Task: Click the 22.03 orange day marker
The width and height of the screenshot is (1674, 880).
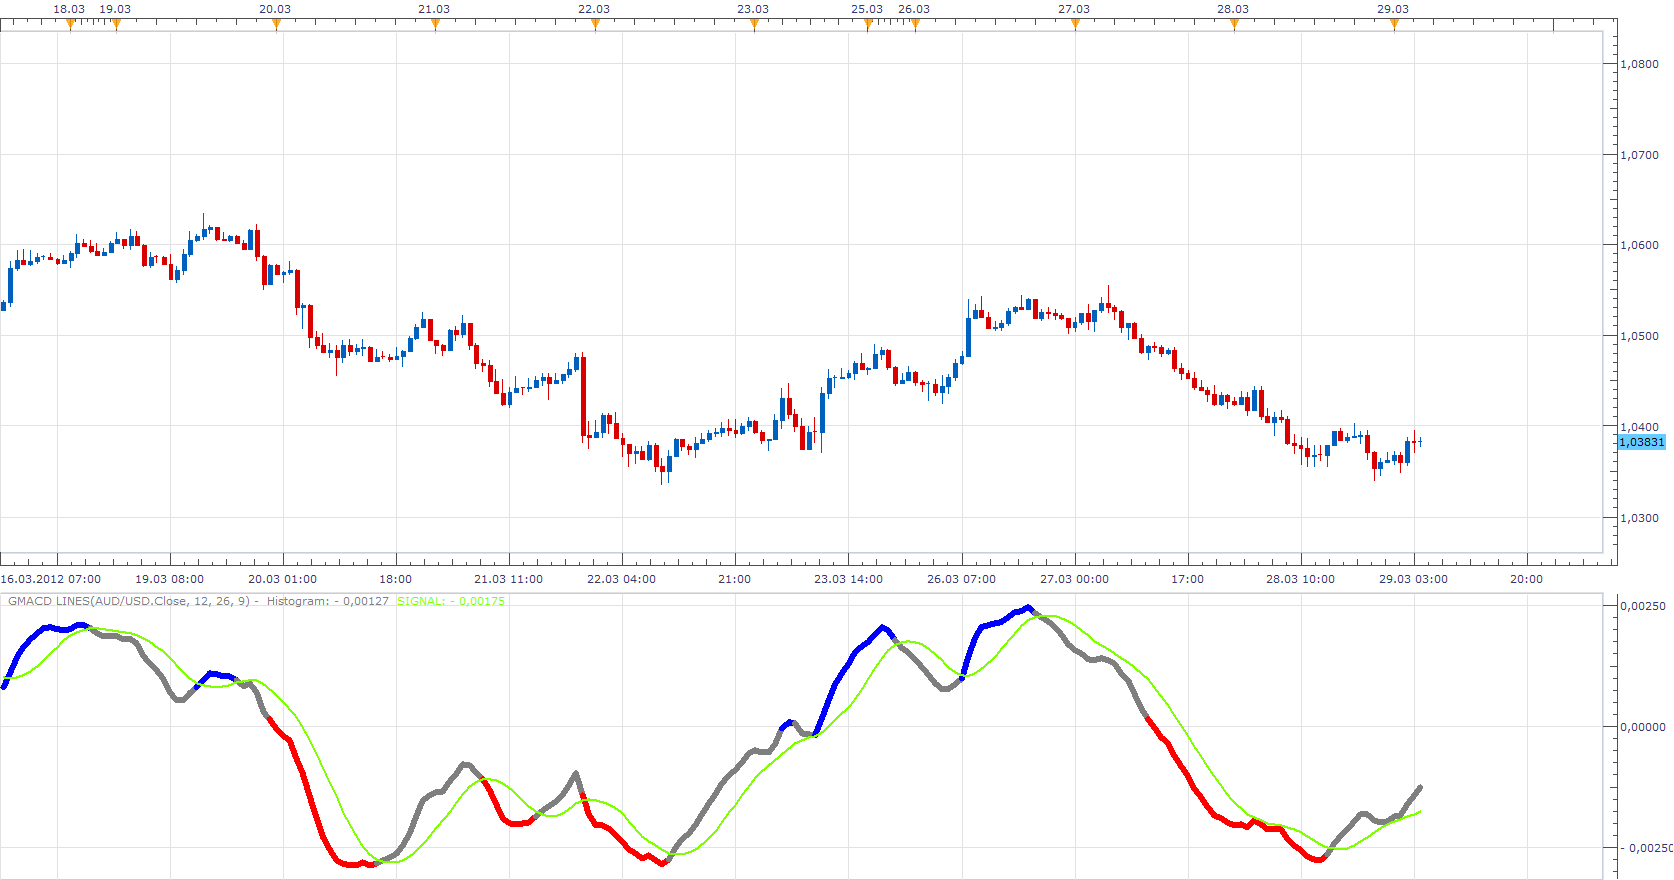Action: coord(595,25)
